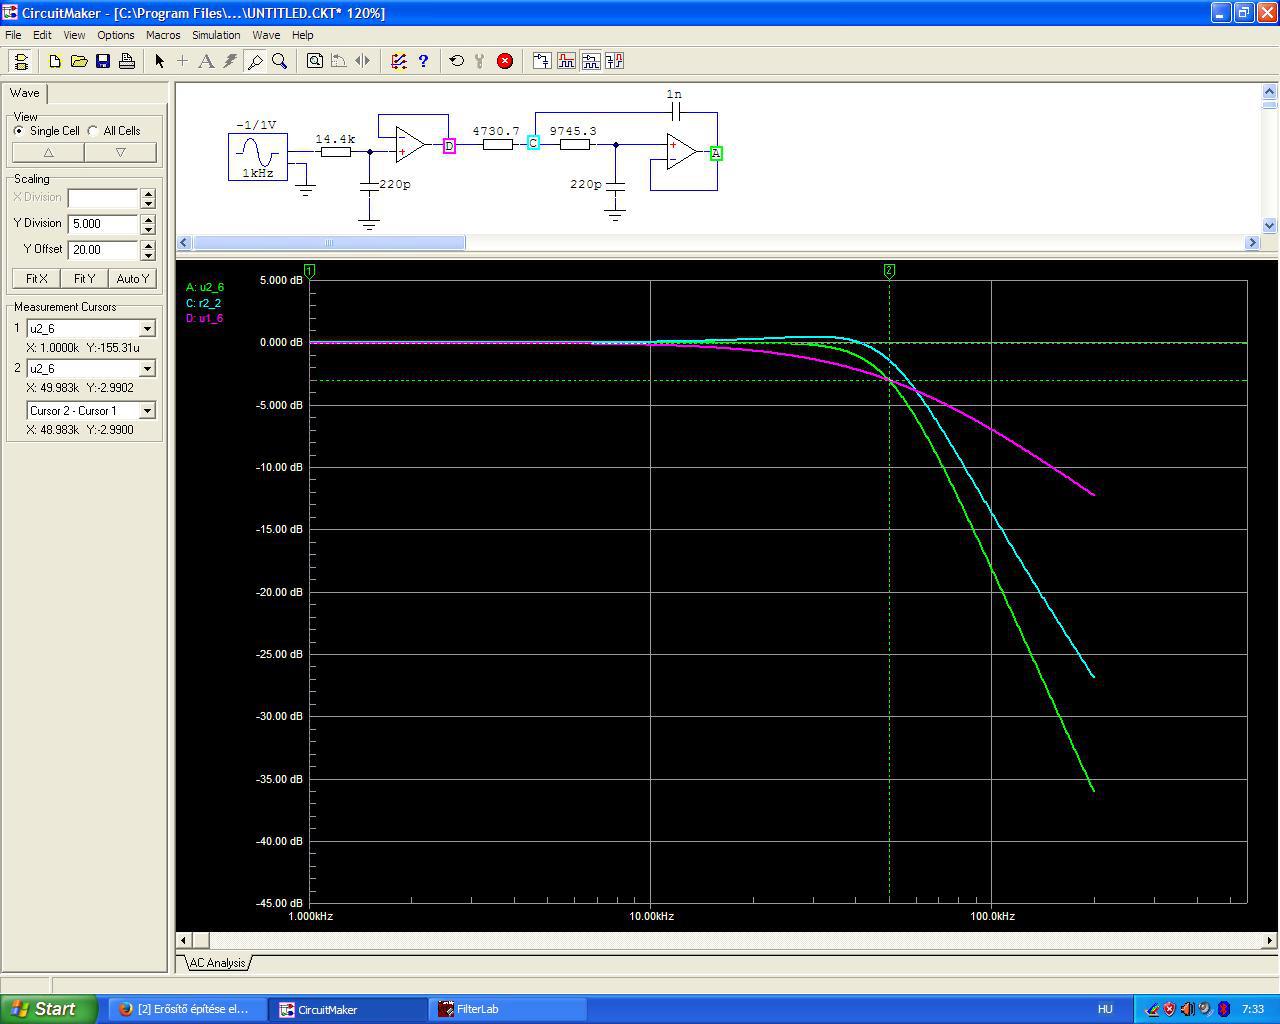The height and width of the screenshot is (1024, 1280).
Task: Click the first waveform-window toolbar icon
Action: point(542,61)
